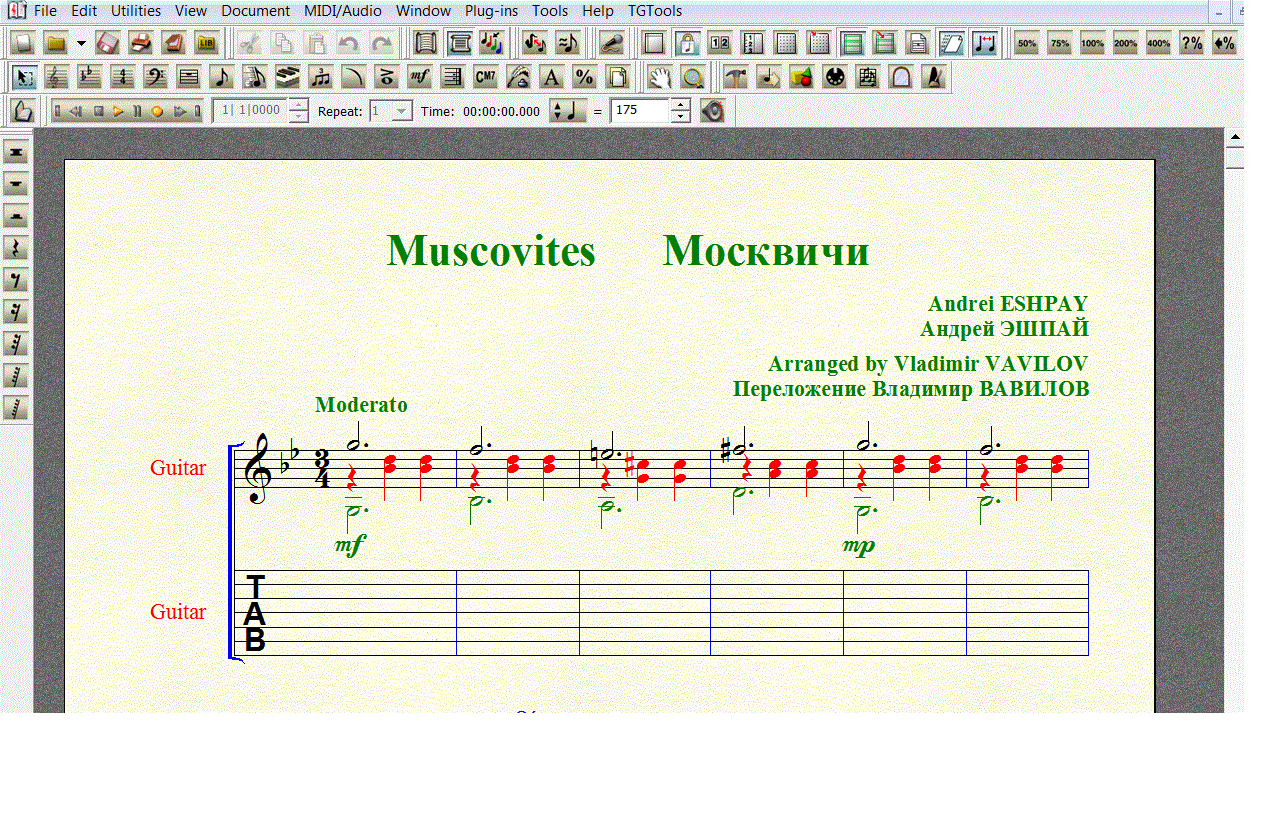1274x813 pixels.
Task: Toggle the padlock layout icon
Action: [686, 43]
